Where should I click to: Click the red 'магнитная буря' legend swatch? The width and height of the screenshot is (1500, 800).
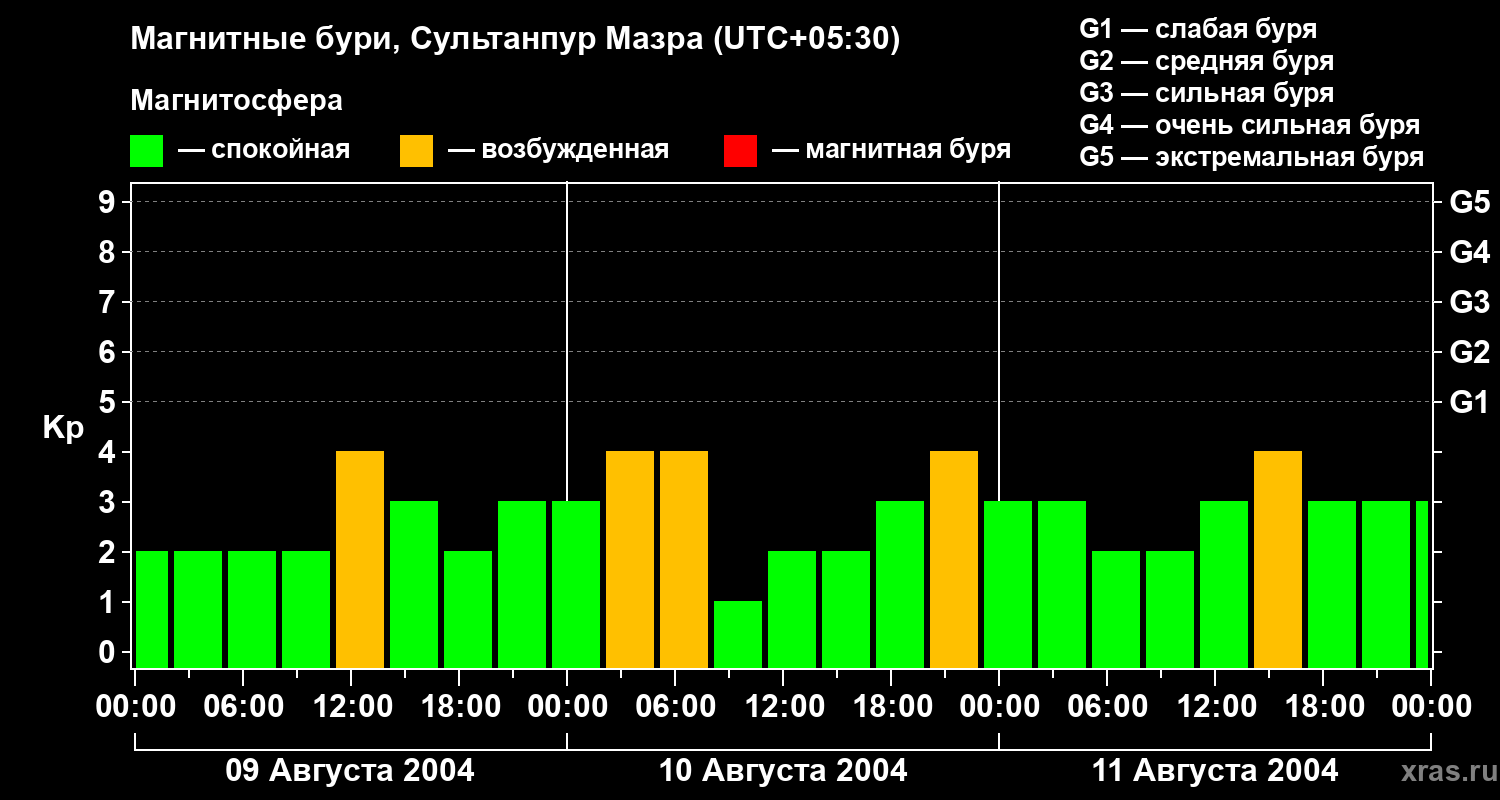(740, 151)
